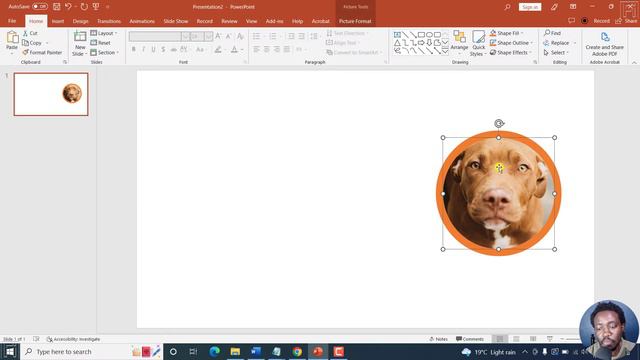Viewport: 640px width, 360px height.
Task: Collapse the ribbon with the chevron
Action: click(x=634, y=62)
